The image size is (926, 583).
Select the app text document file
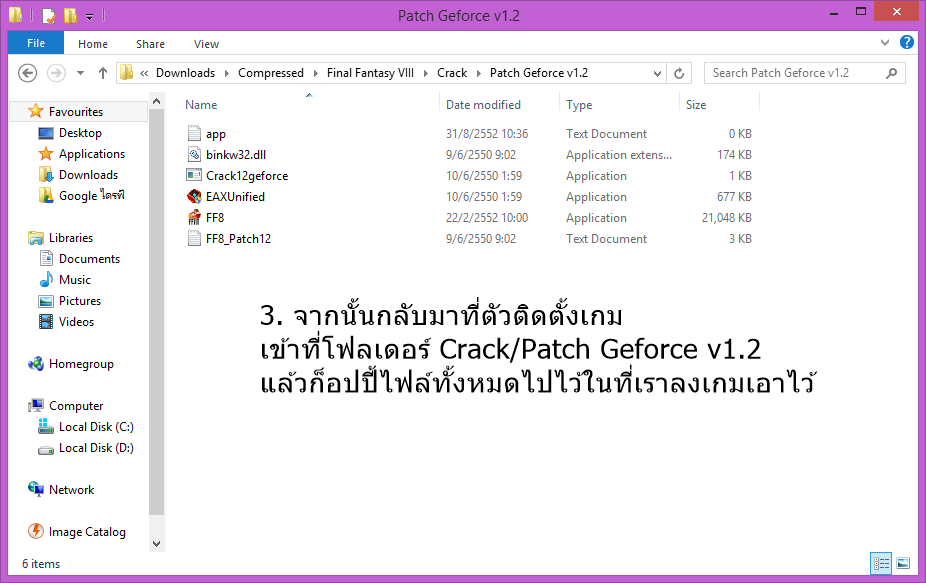216,133
